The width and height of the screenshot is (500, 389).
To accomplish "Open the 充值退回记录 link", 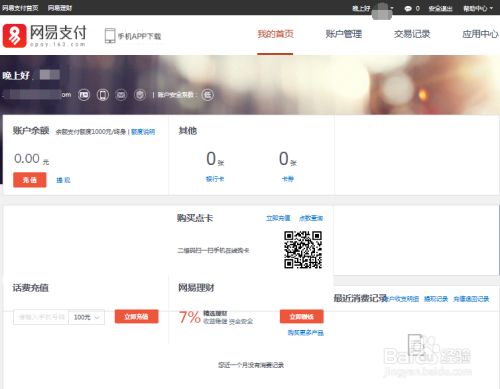I will tap(471, 299).
